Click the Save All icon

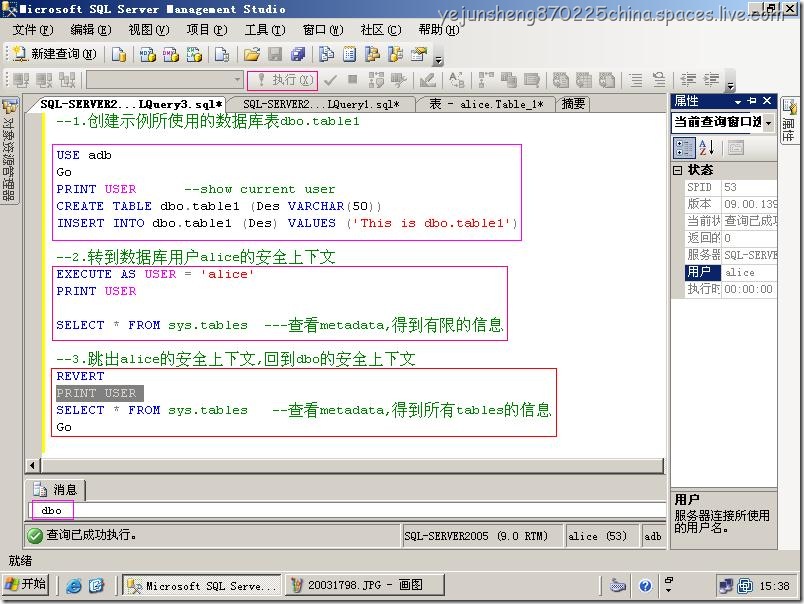(x=298, y=54)
